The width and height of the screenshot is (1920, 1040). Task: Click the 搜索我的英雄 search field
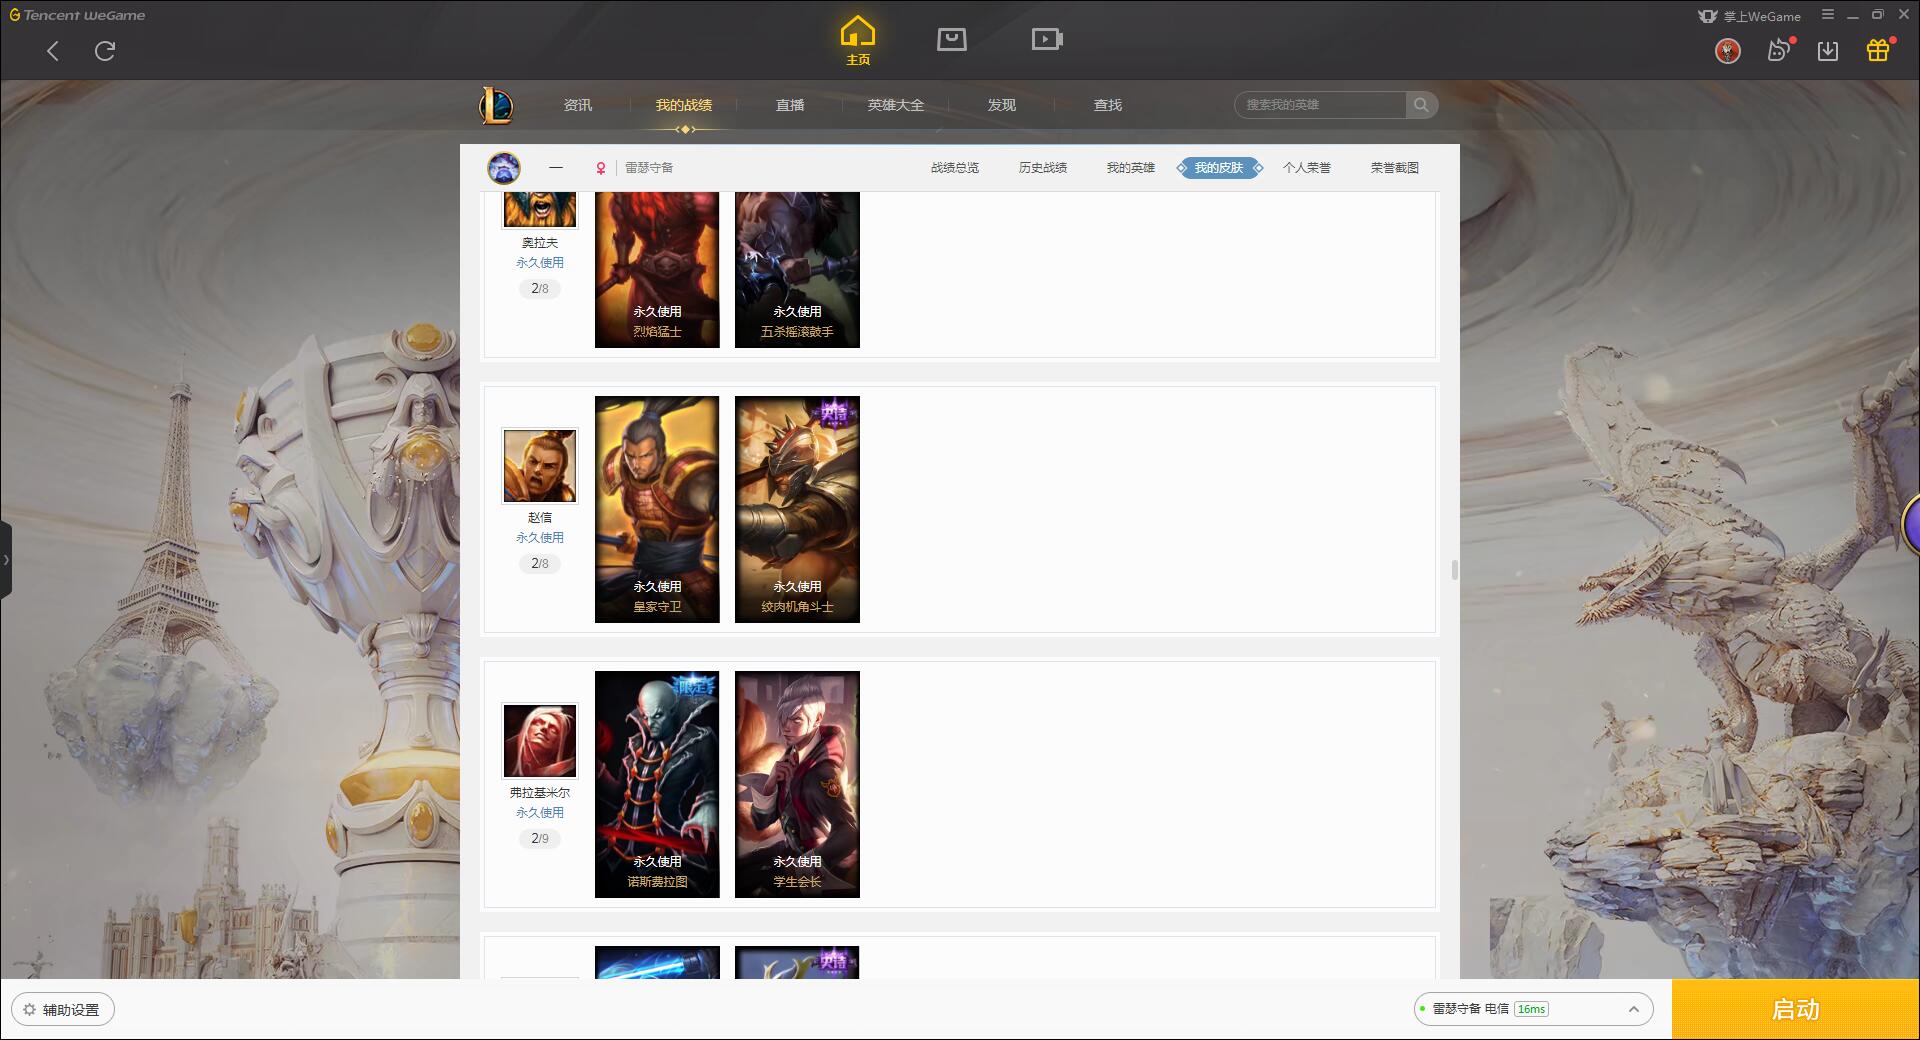(x=1320, y=105)
